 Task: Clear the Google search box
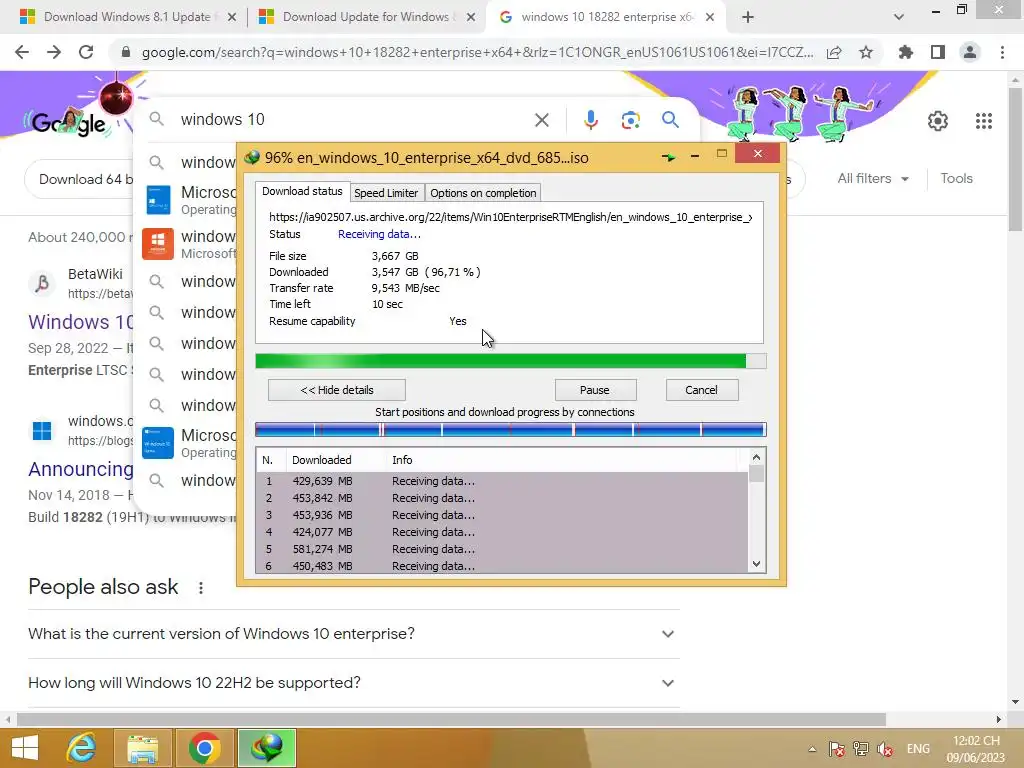tap(541, 120)
